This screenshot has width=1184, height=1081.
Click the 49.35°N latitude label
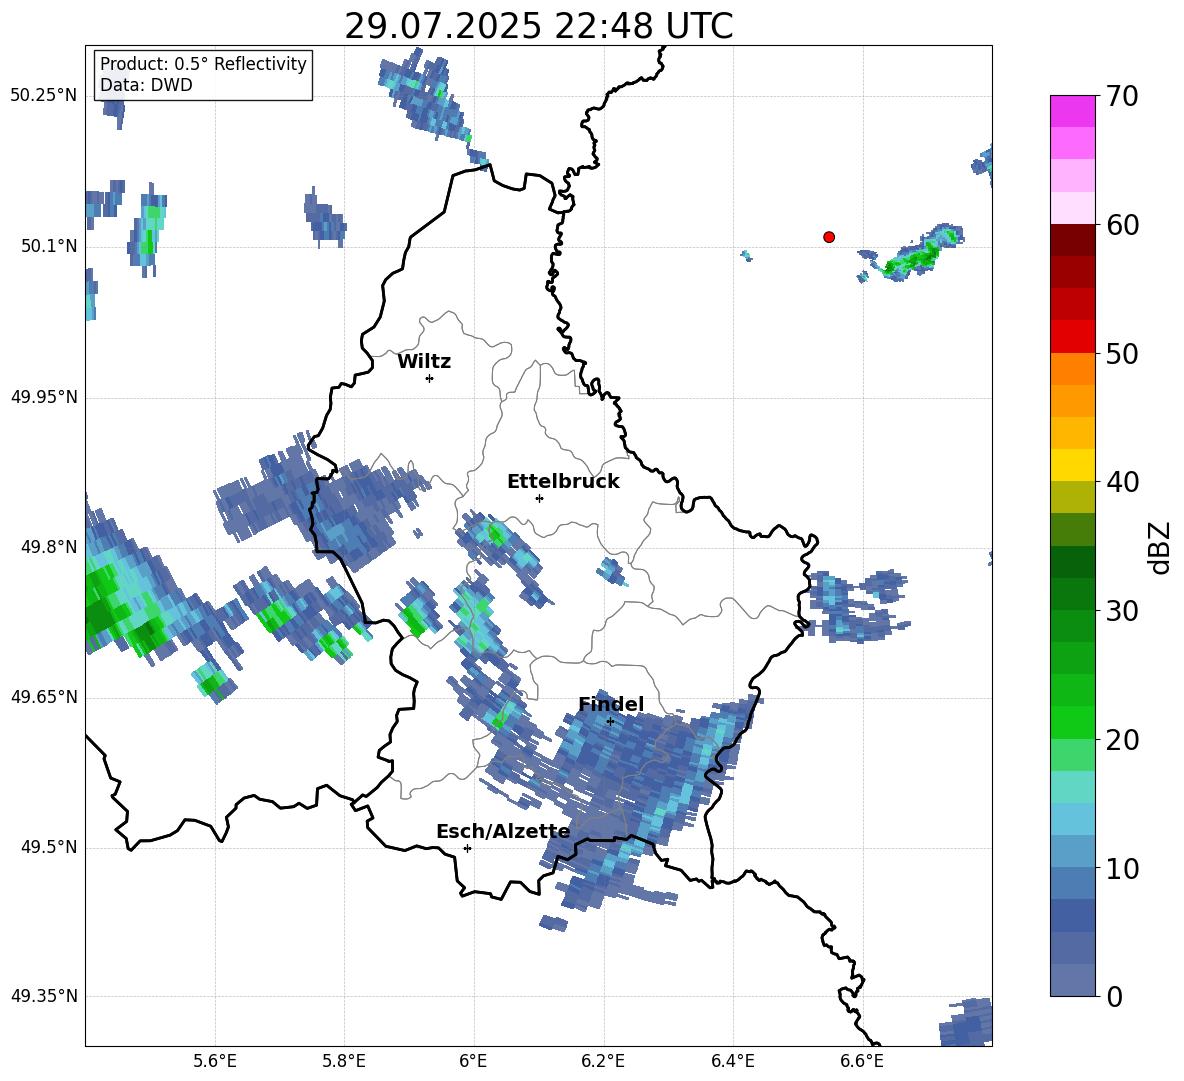point(44,996)
